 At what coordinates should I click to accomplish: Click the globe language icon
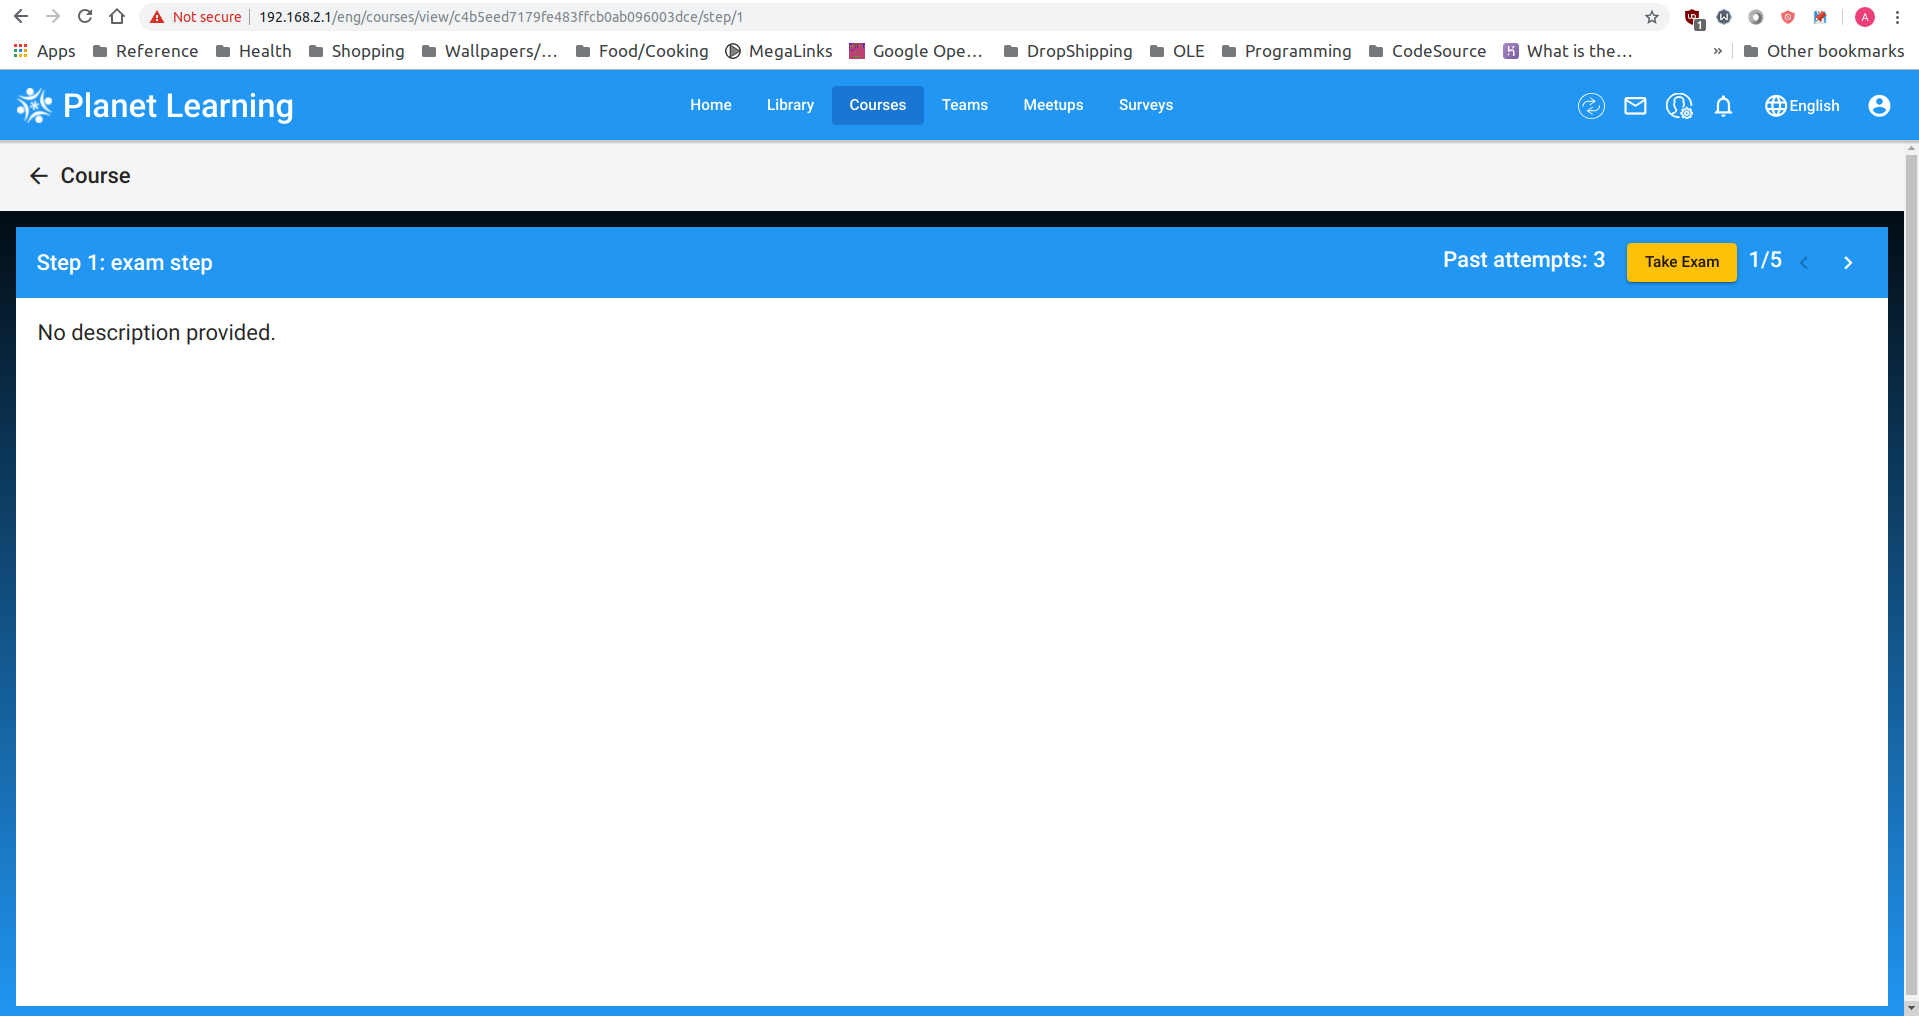click(1776, 106)
